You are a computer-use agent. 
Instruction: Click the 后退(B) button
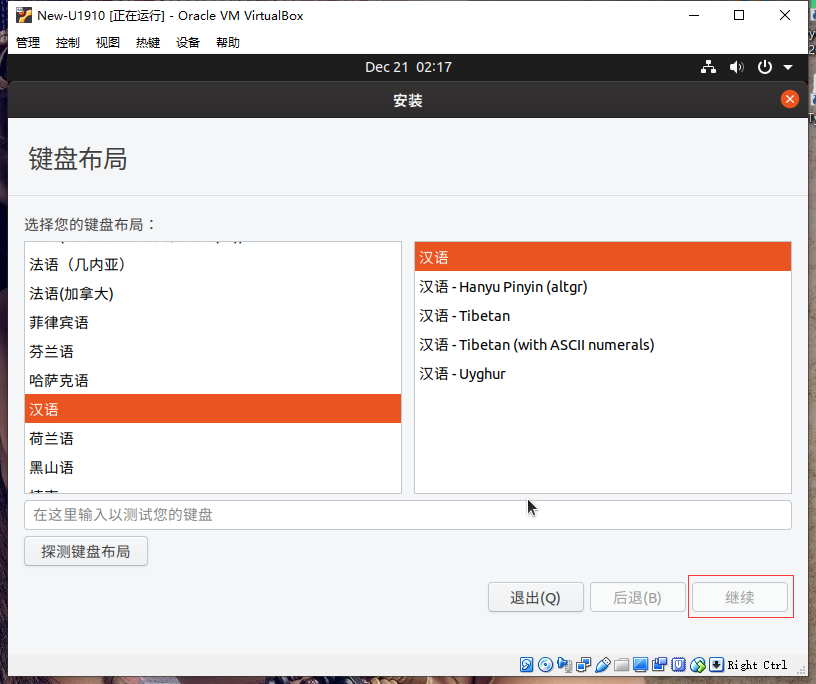(638, 597)
